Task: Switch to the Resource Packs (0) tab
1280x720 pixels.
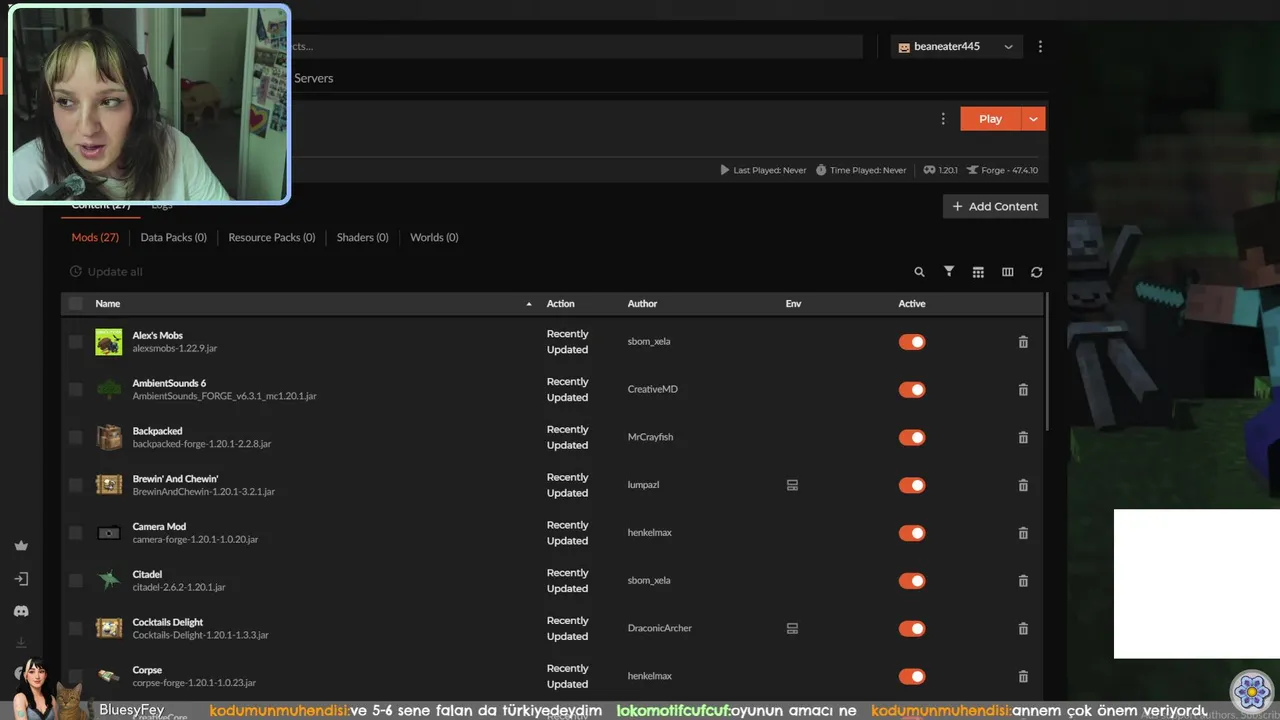Action: pyautogui.click(x=271, y=238)
